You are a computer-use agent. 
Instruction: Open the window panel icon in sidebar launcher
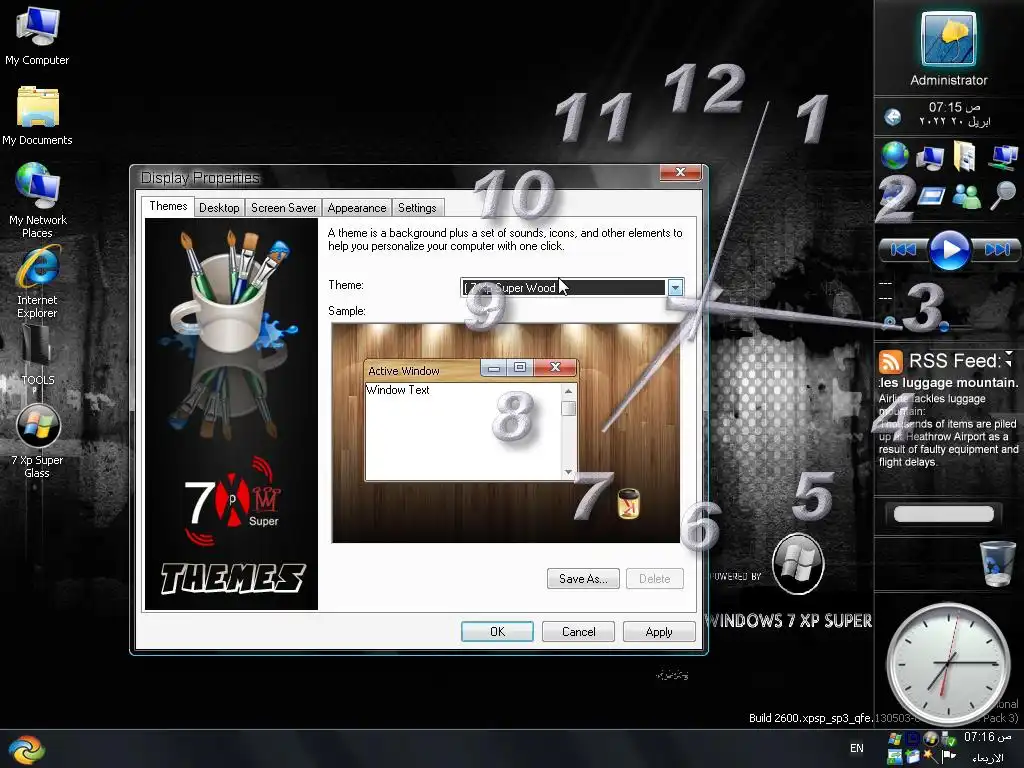pyautogui.click(x=931, y=195)
